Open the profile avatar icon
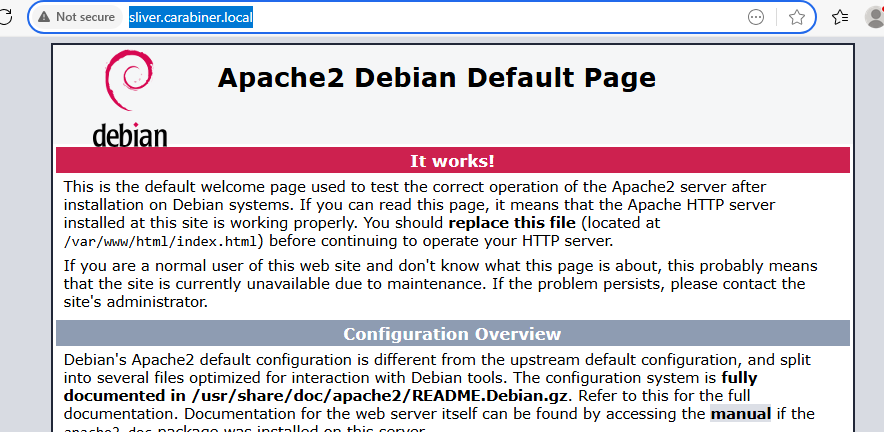Viewport: 884px width, 432px height. [x=874, y=17]
